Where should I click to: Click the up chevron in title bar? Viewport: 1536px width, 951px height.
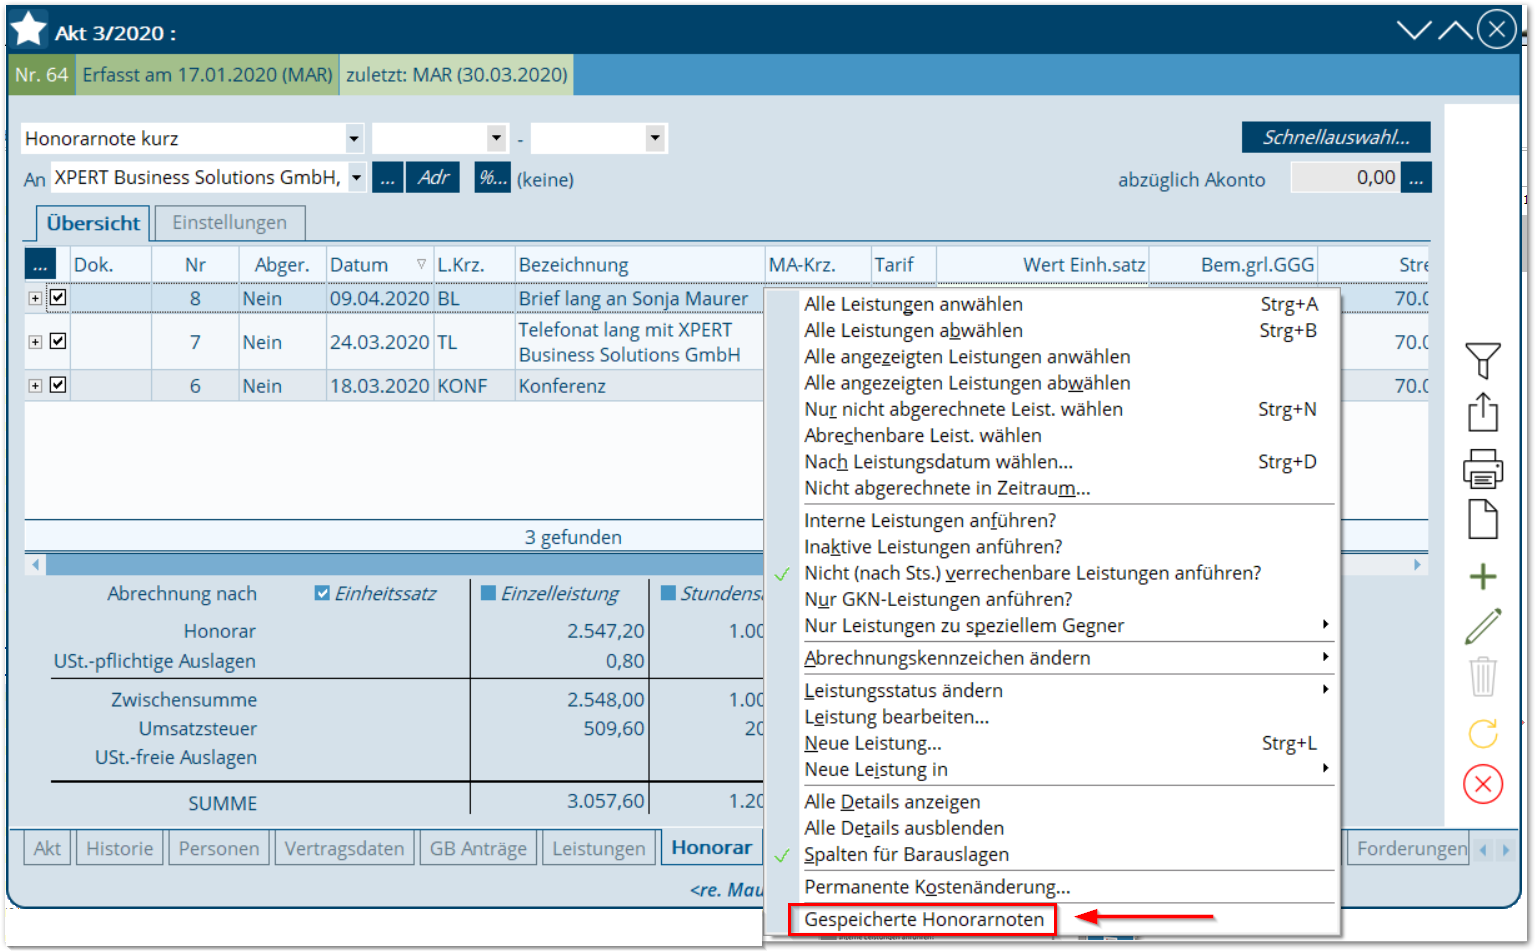(x=1455, y=30)
